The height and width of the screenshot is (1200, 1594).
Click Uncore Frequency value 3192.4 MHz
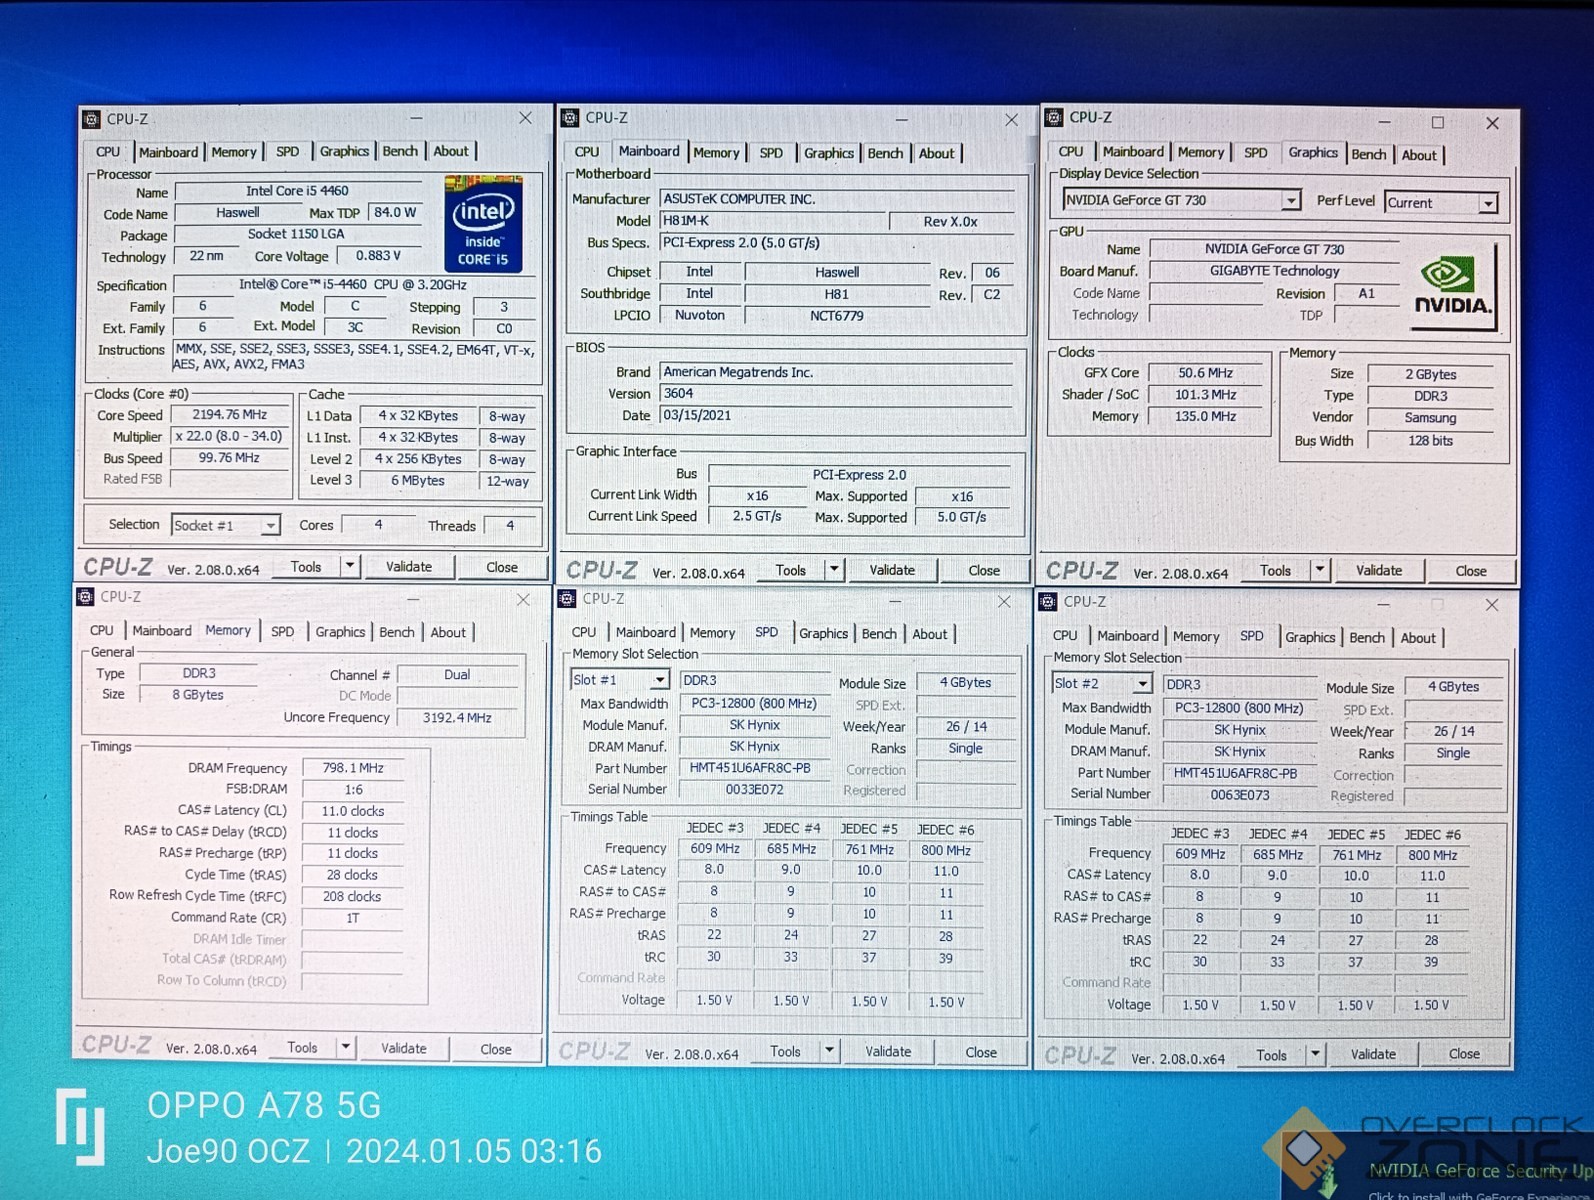(457, 718)
